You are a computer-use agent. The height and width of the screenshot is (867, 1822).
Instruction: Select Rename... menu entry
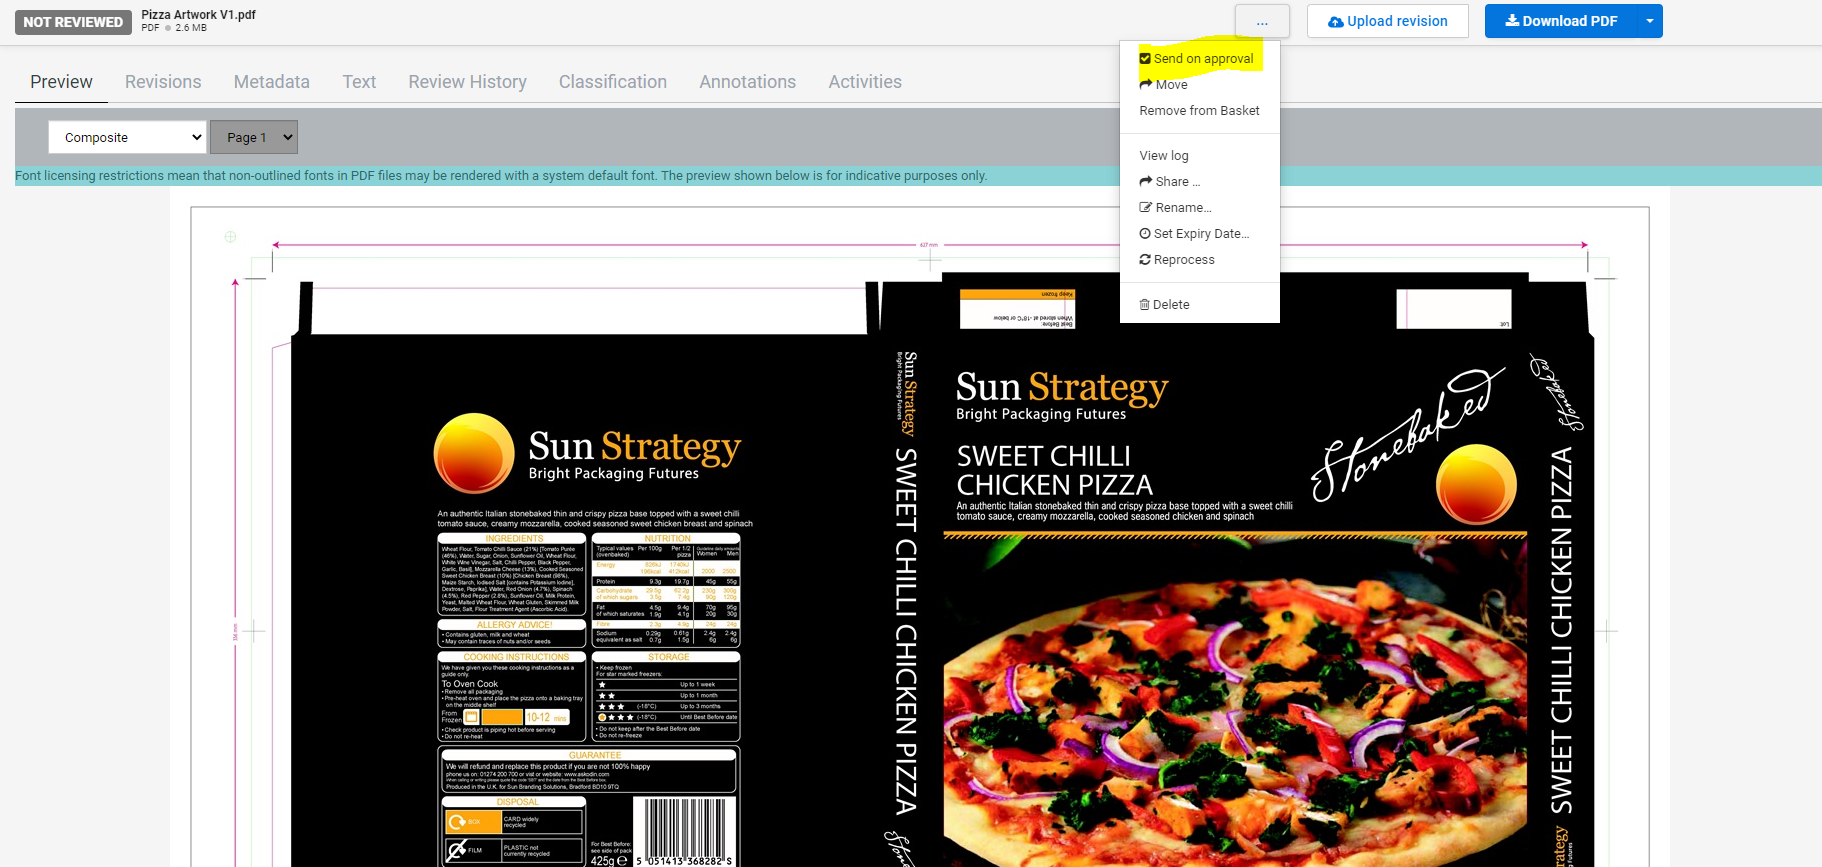1200,207
